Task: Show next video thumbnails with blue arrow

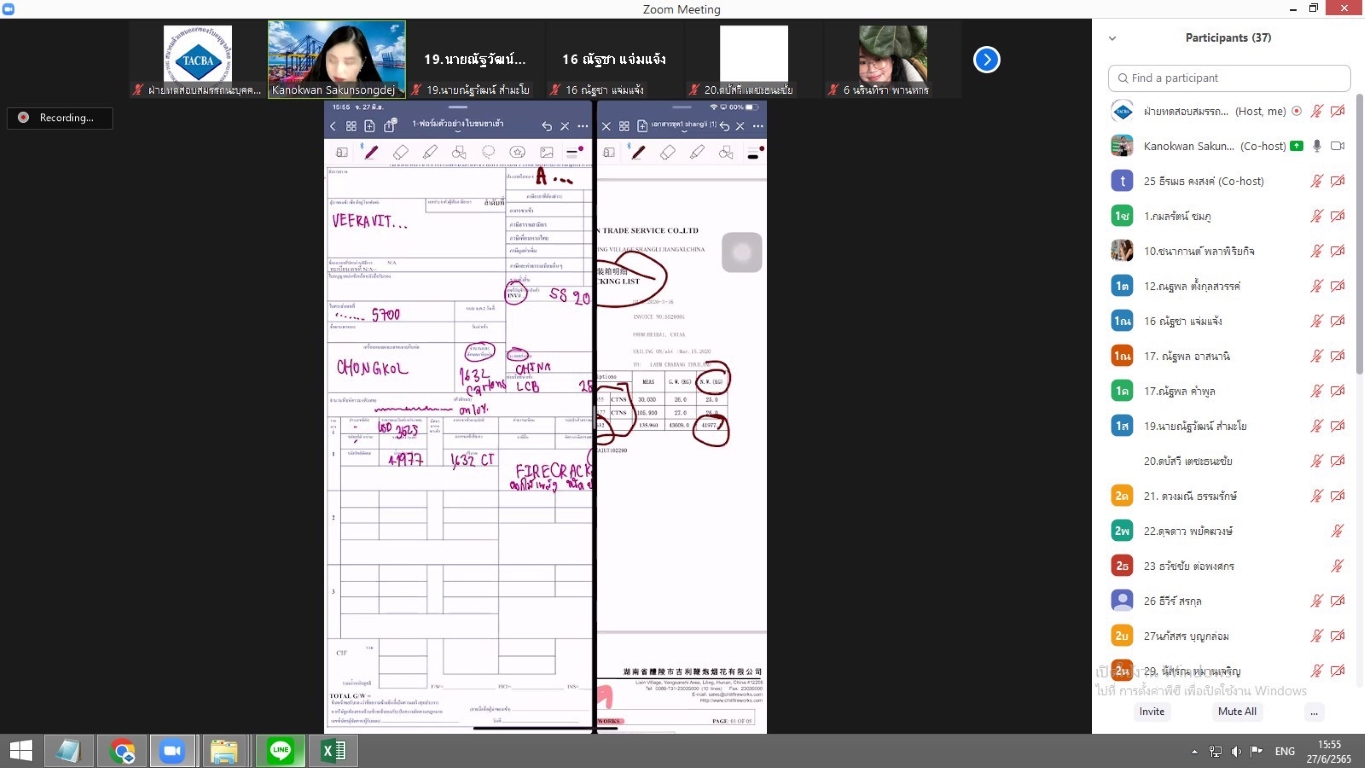Action: (x=987, y=60)
